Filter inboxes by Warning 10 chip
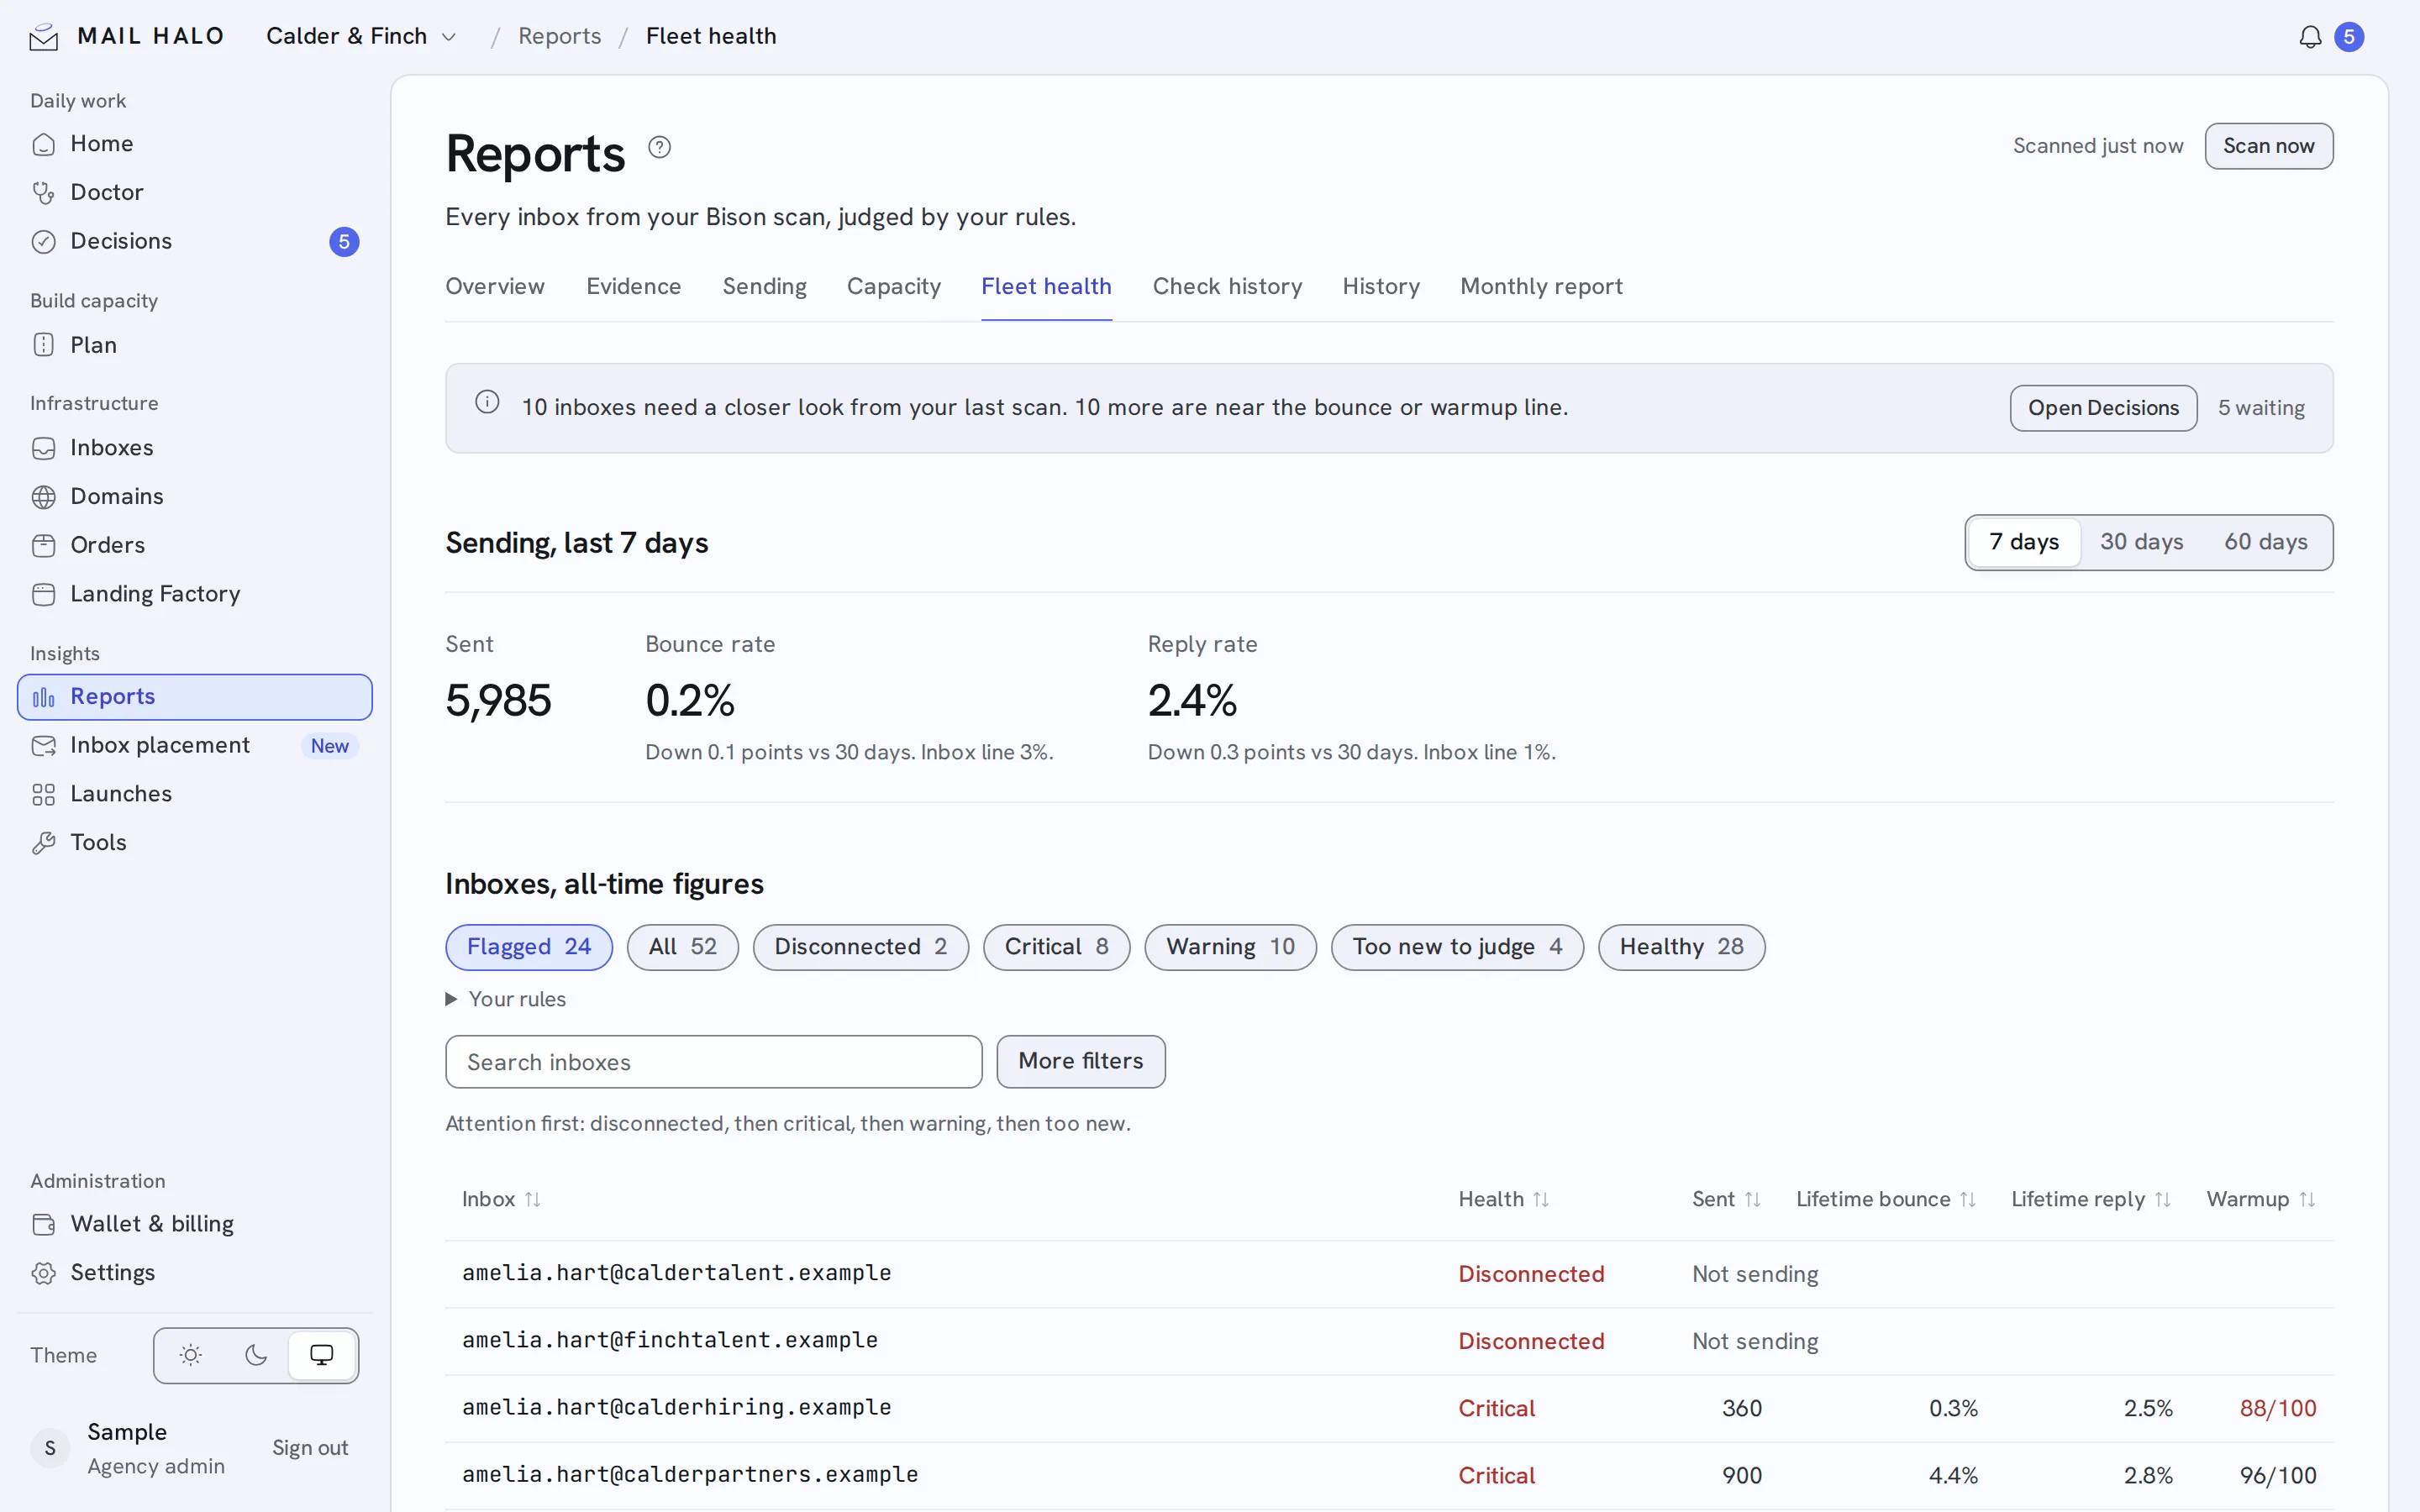The width and height of the screenshot is (2420, 1512). tap(1230, 947)
